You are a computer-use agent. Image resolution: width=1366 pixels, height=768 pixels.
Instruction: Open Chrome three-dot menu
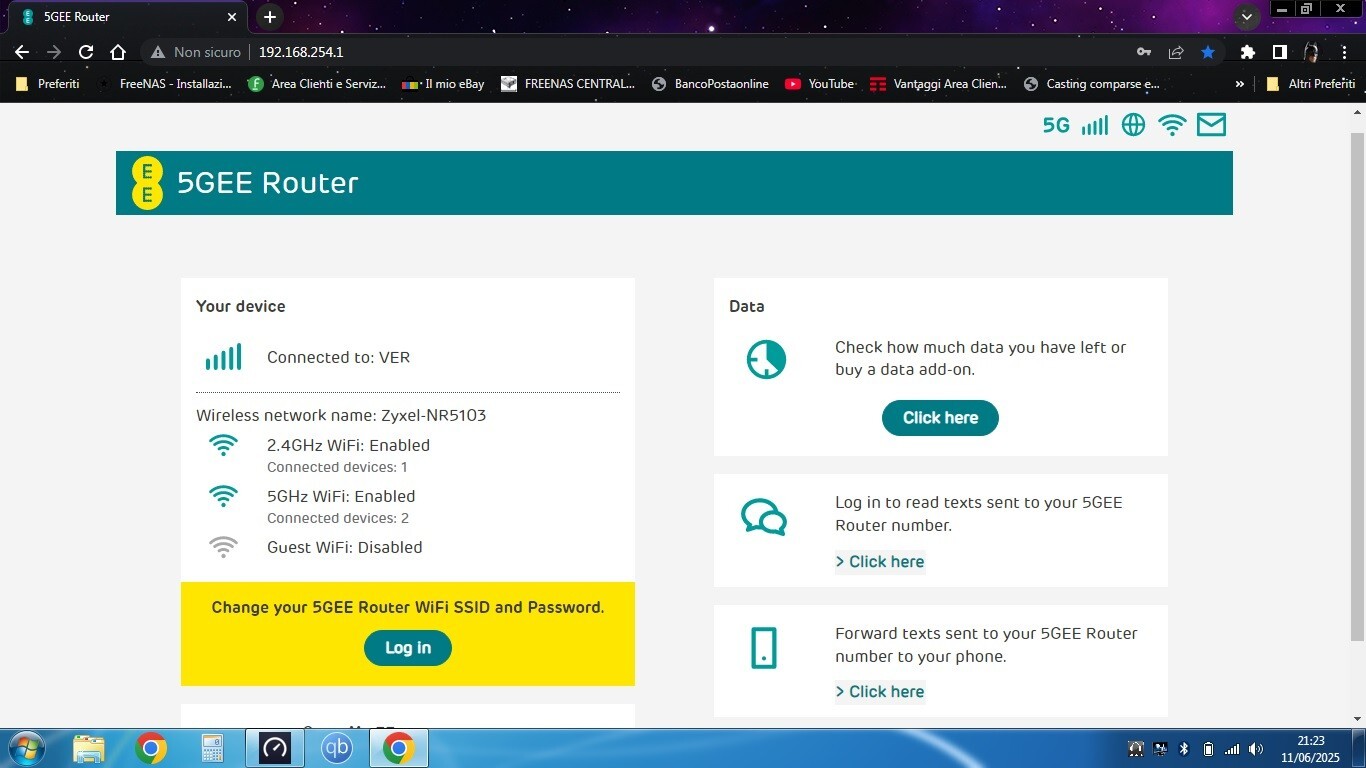1344,52
